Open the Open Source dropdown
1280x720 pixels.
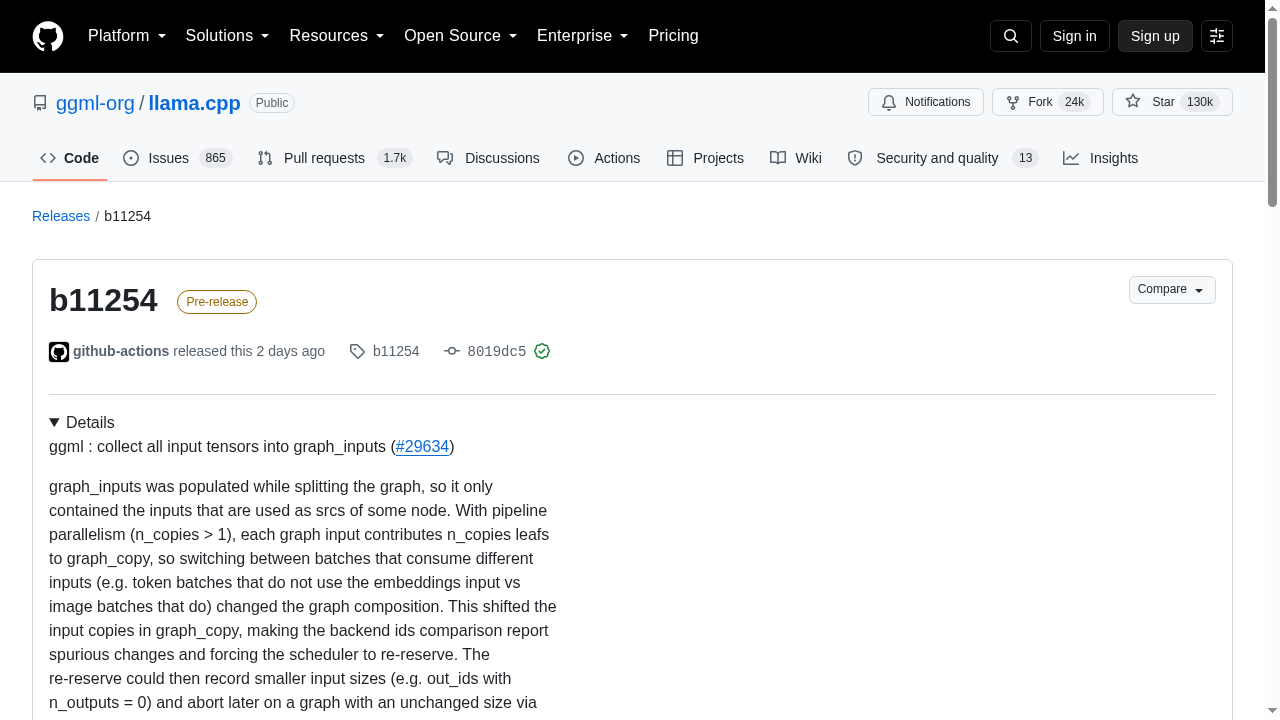click(x=461, y=36)
